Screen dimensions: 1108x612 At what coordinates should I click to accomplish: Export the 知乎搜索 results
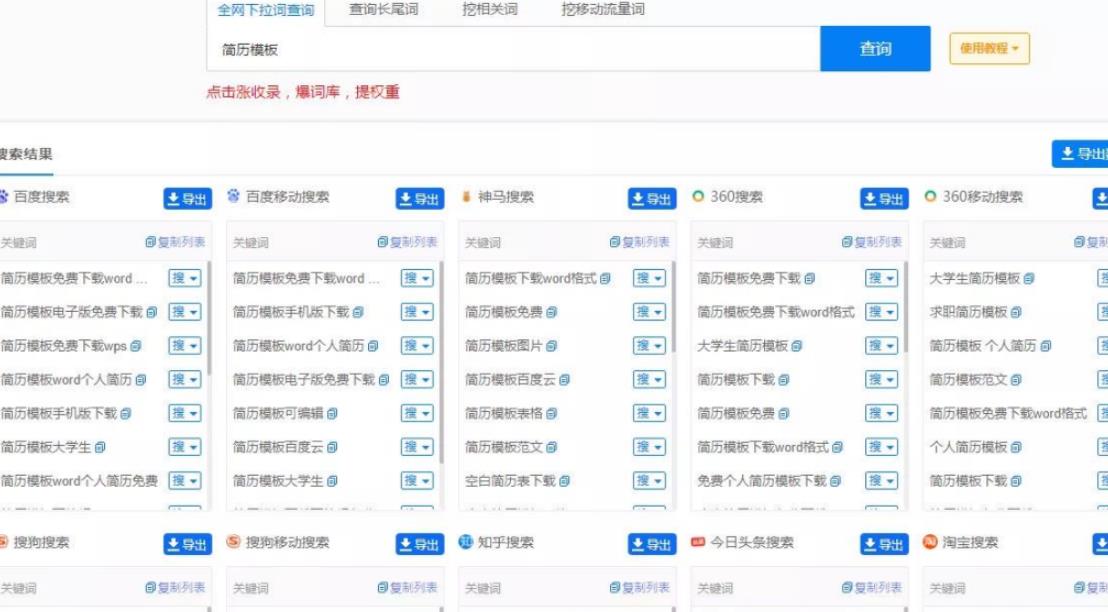tap(652, 544)
